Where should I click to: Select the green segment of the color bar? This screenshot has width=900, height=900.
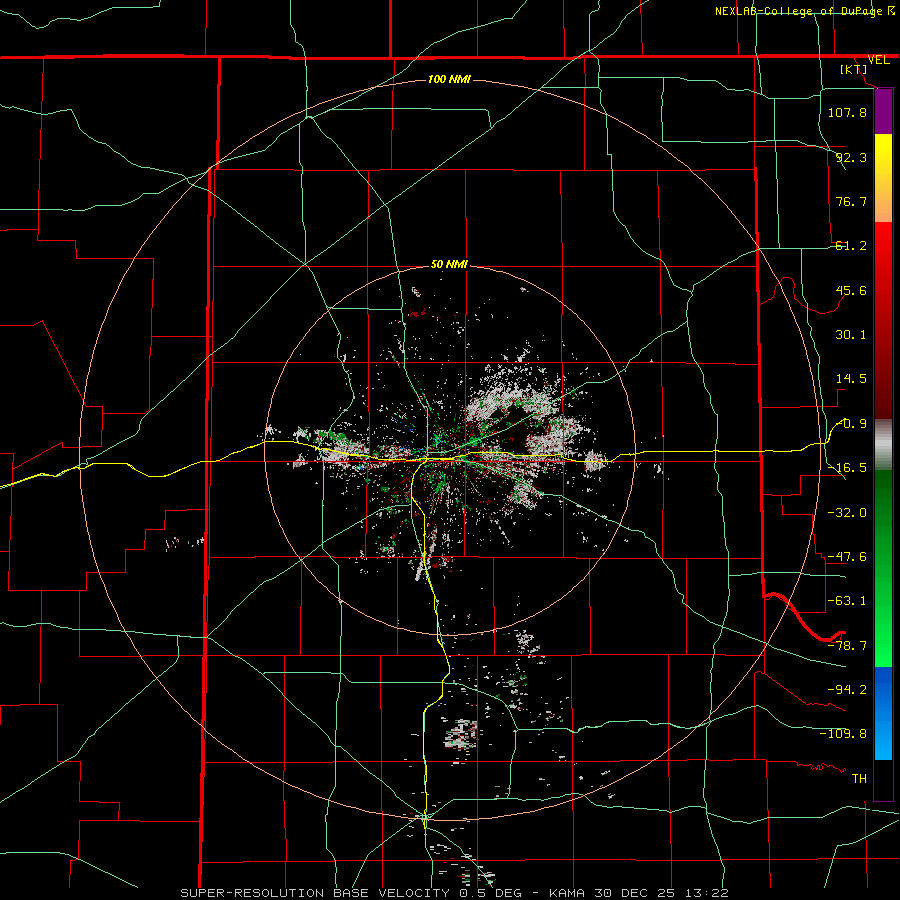883,568
